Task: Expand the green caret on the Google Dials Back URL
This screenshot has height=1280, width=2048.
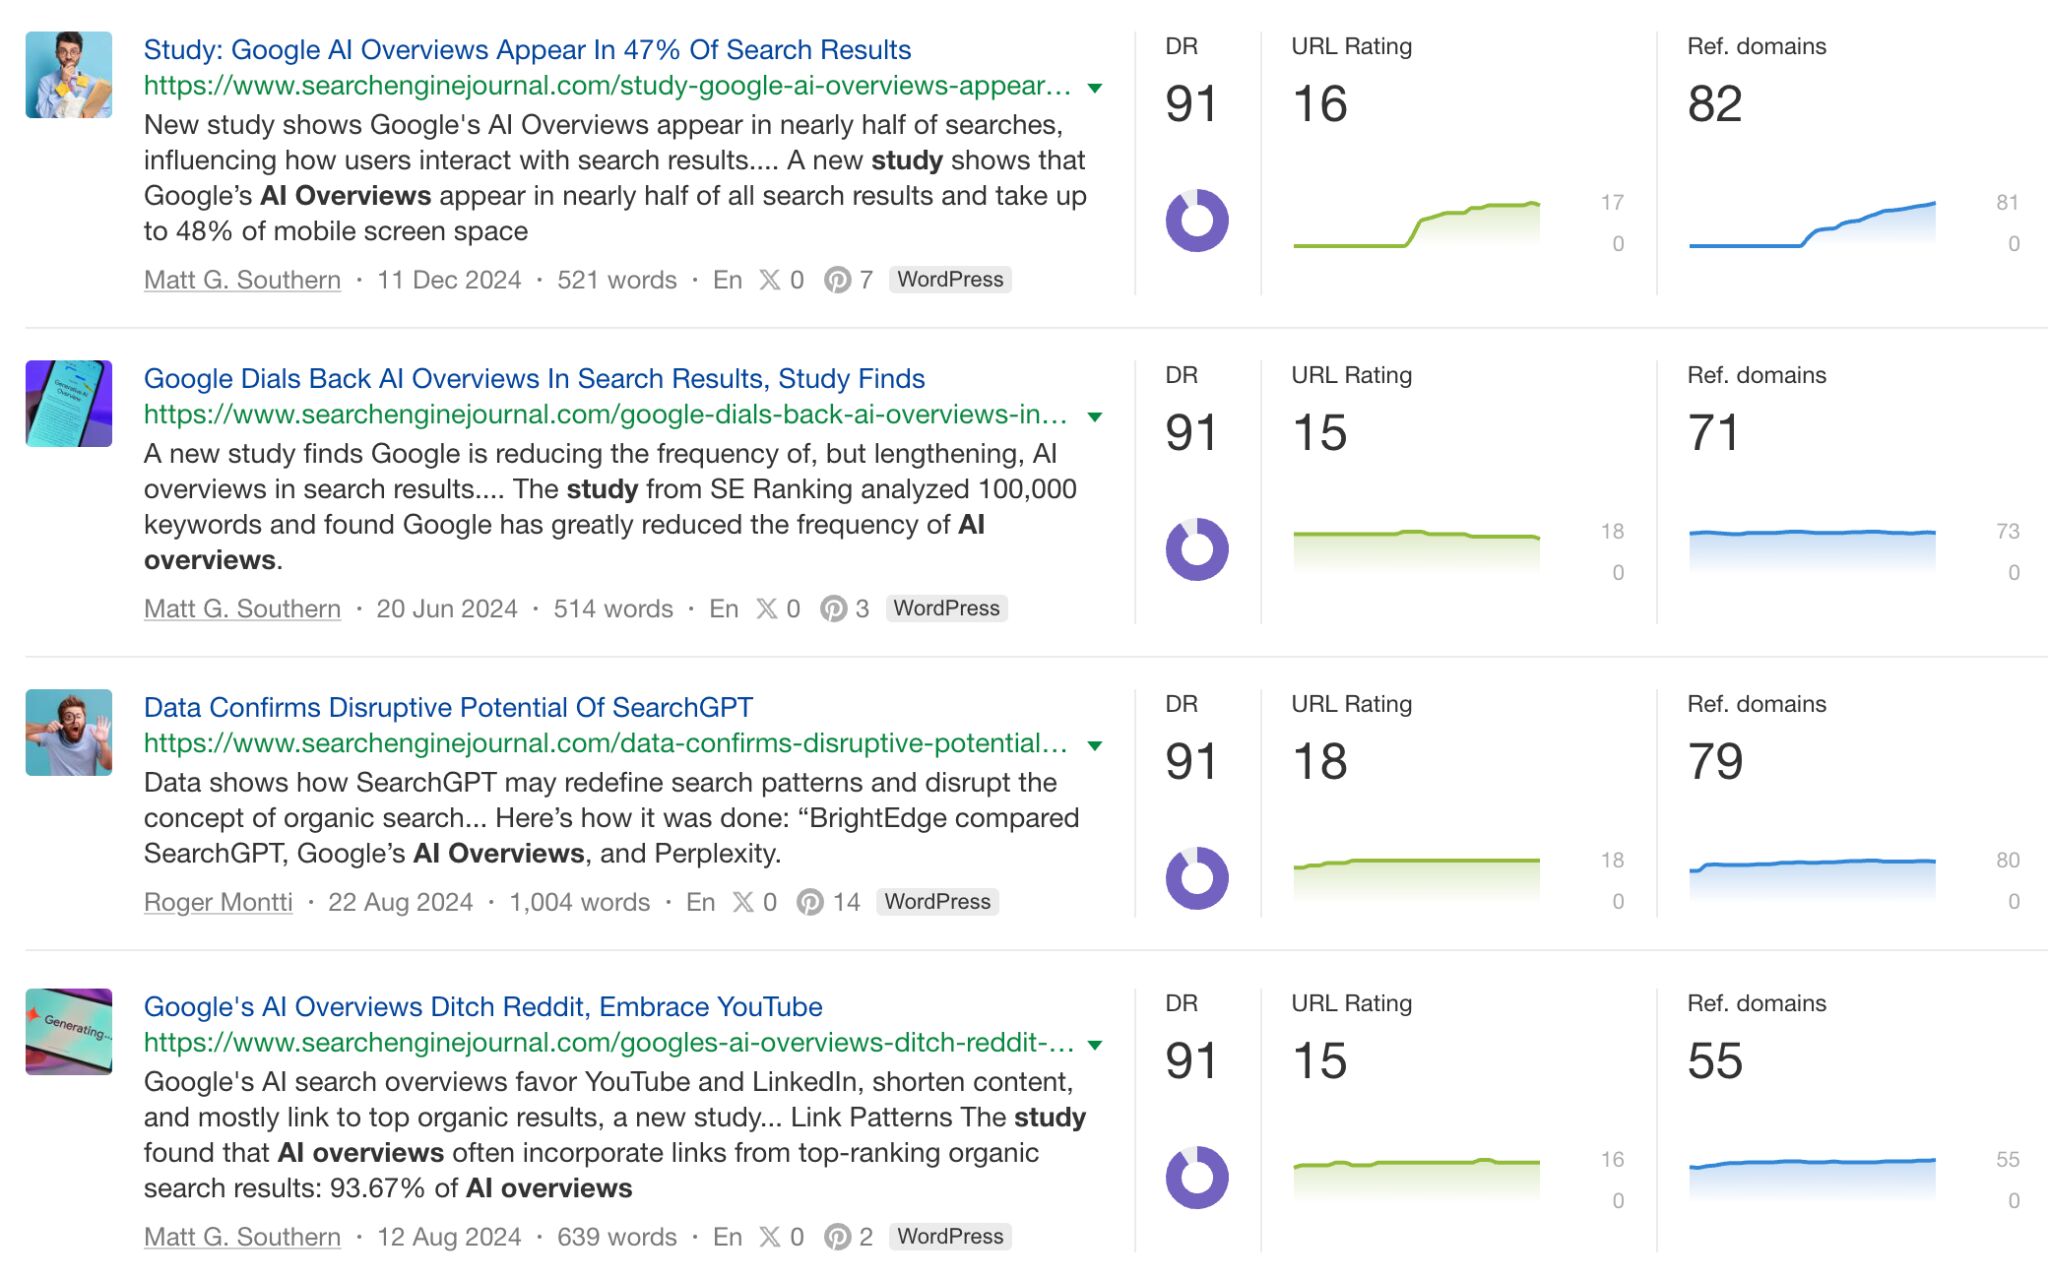Action: click(1095, 417)
